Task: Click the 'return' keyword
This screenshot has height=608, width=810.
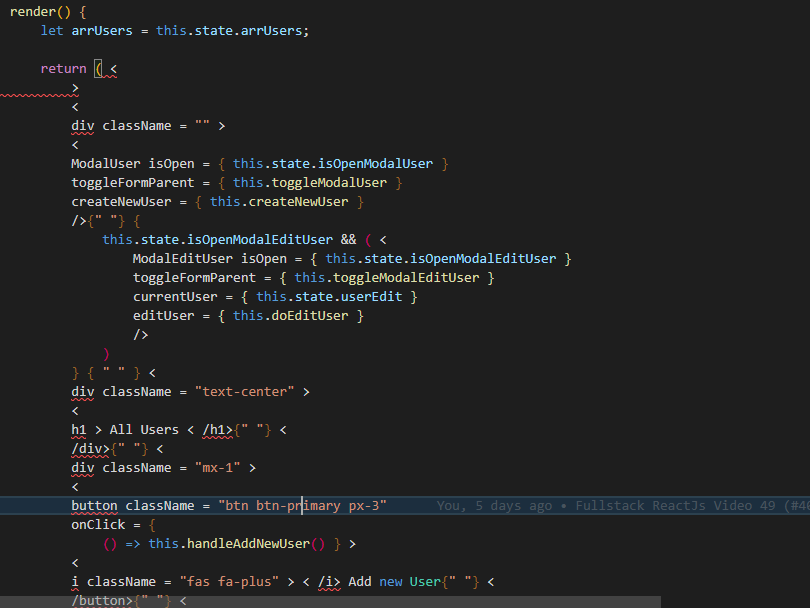Action: [x=64, y=69]
